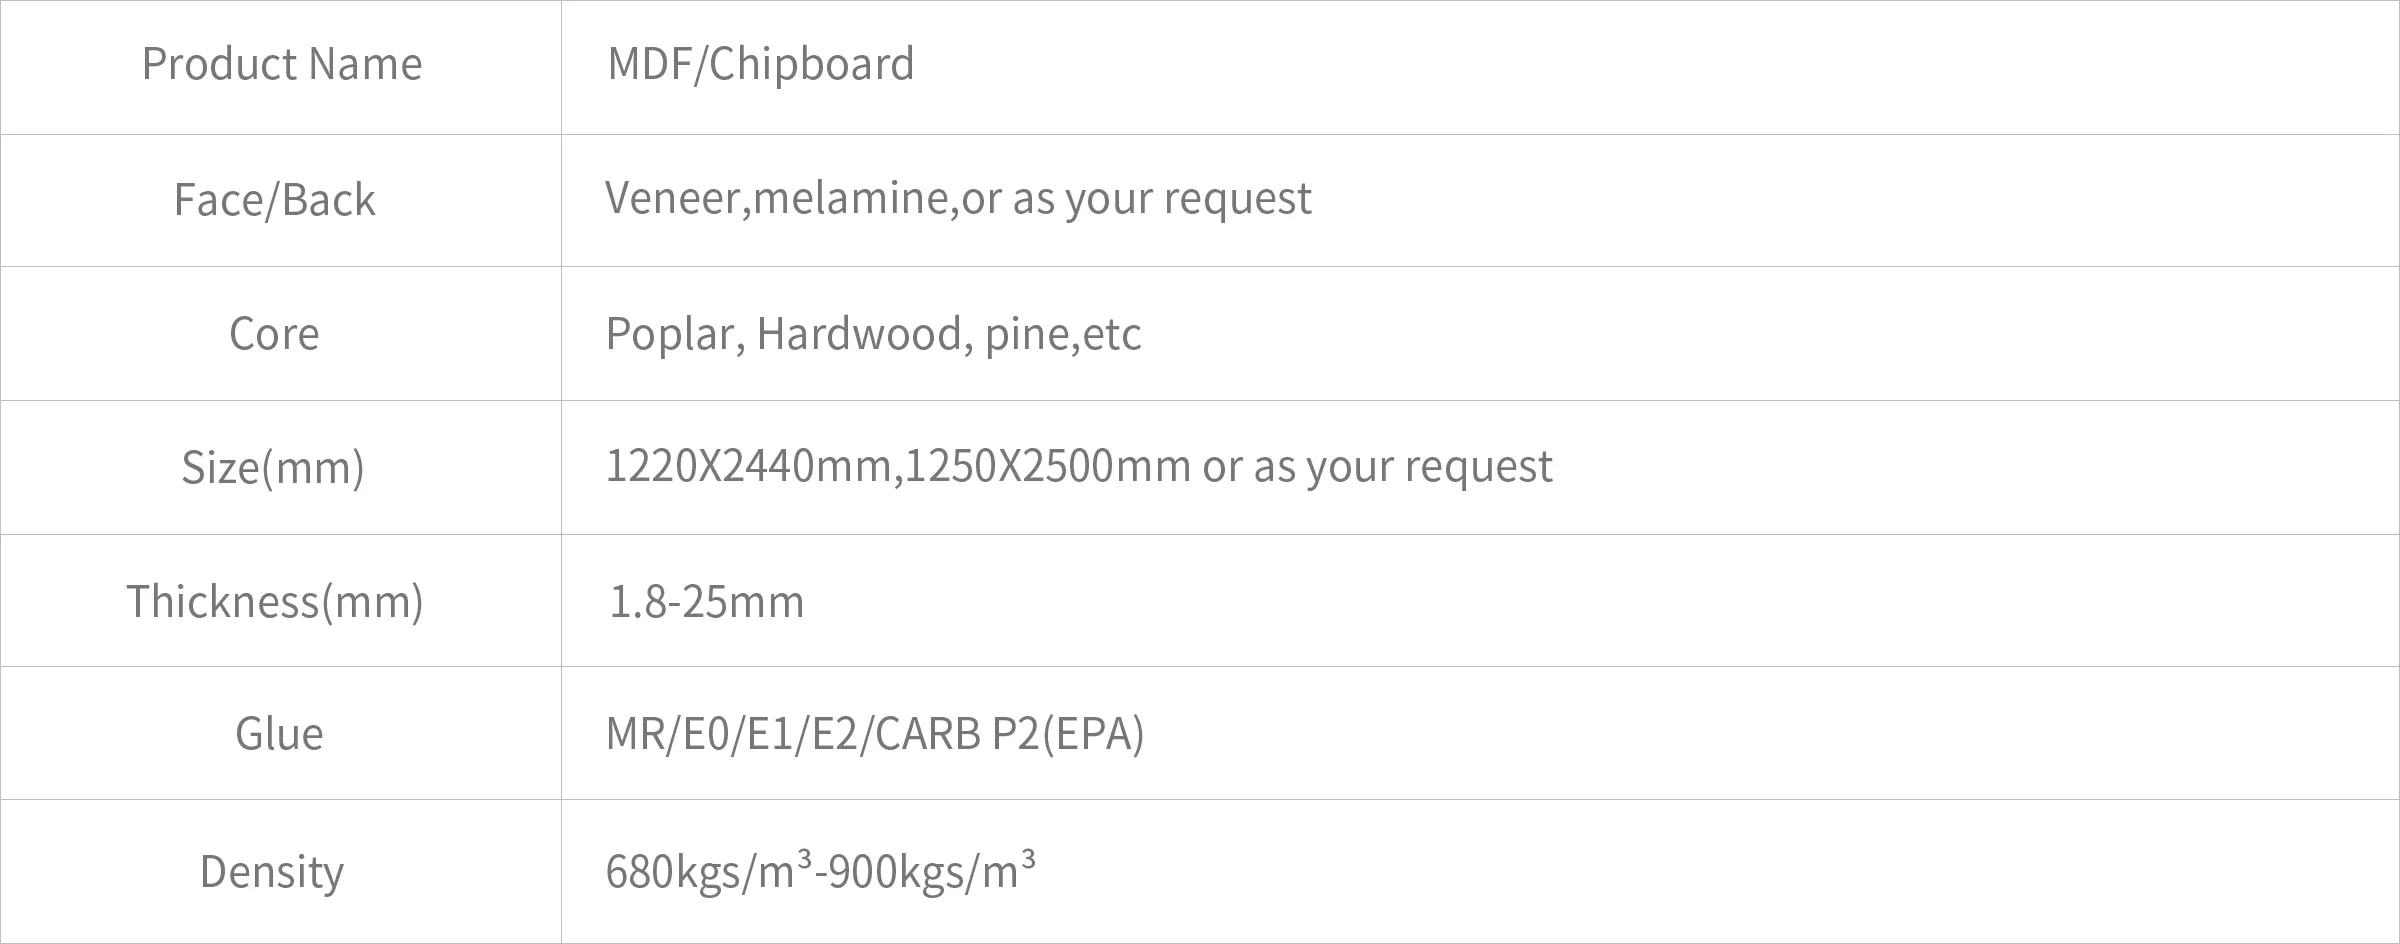2400x944 pixels.
Task: Select the 1.8-25mm thickness value
Action: (x=706, y=602)
